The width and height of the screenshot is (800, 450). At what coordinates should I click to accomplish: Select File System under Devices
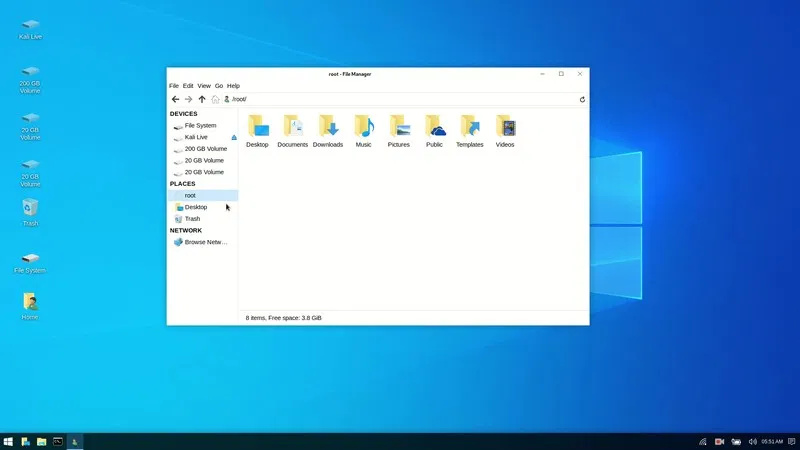(200, 126)
